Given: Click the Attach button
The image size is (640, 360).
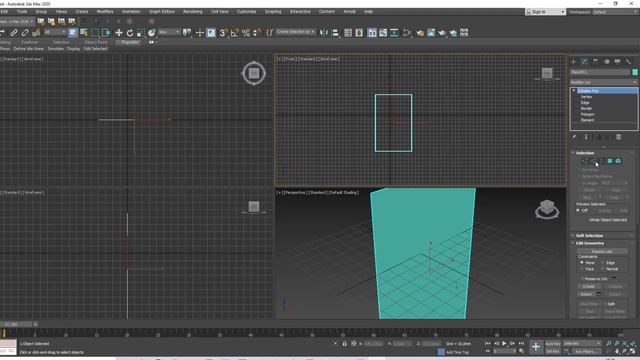Looking at the screenshot, I should click(x=586, y=294).
